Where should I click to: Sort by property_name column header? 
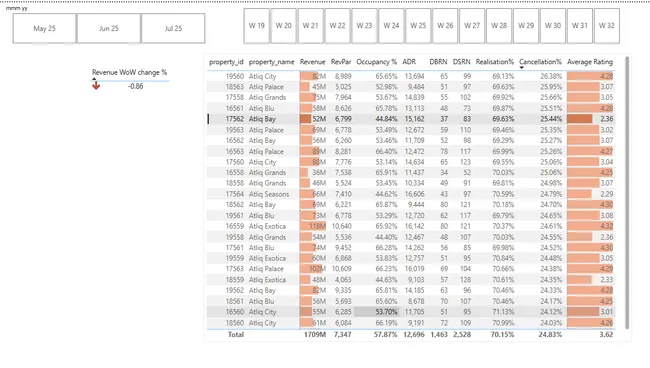tap(271, 62)
